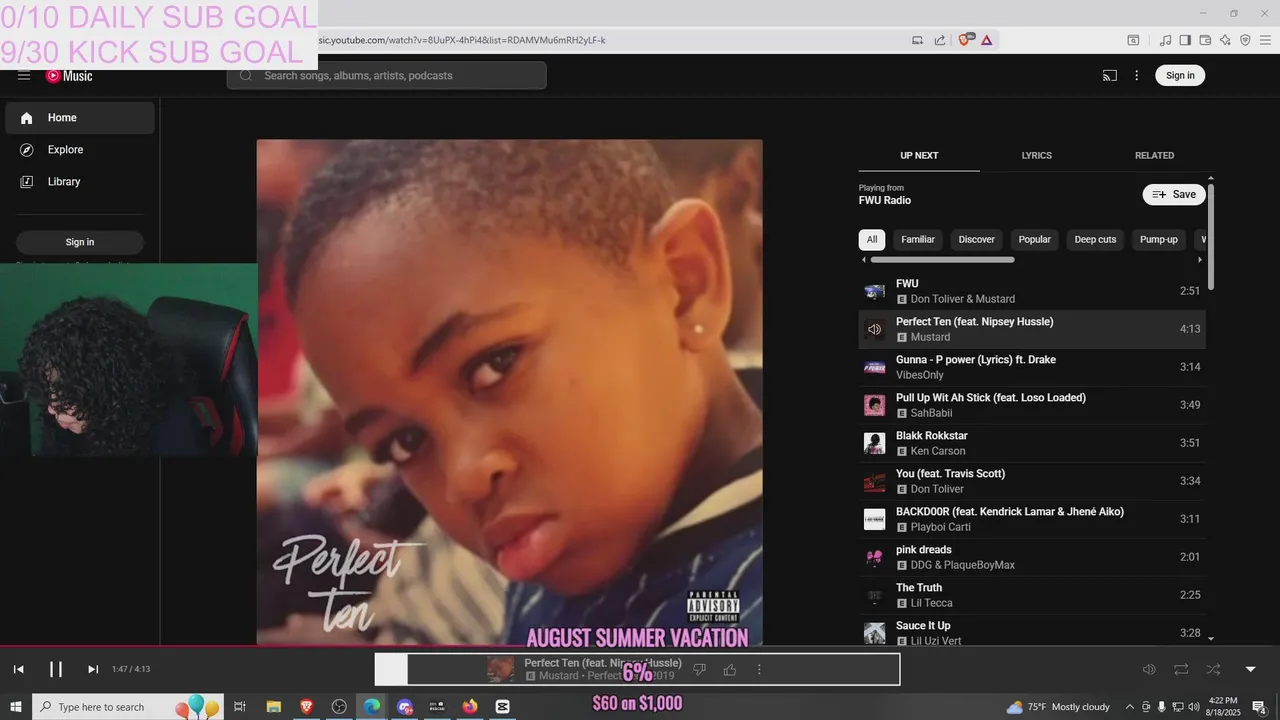
Task: Open Explore in the sidebar
Action: pos(80,150)
